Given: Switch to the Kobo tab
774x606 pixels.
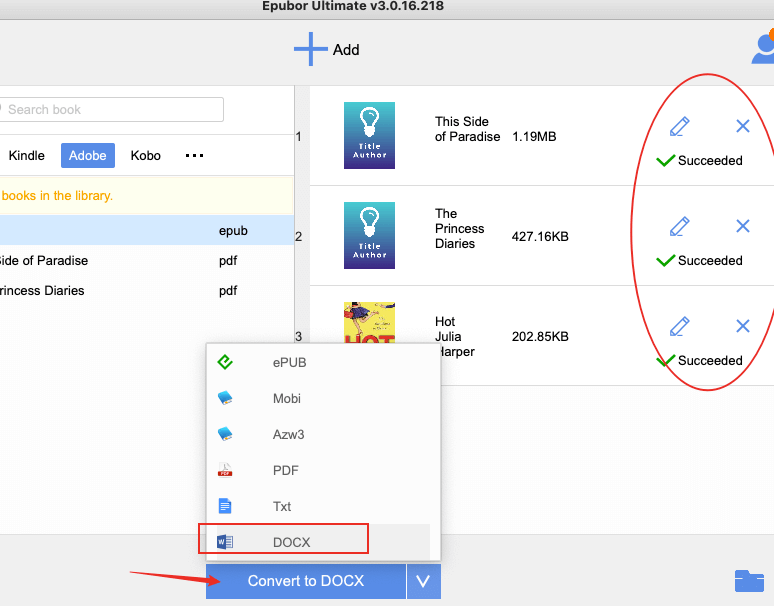Looking at the screenshot, I should 146,155.
